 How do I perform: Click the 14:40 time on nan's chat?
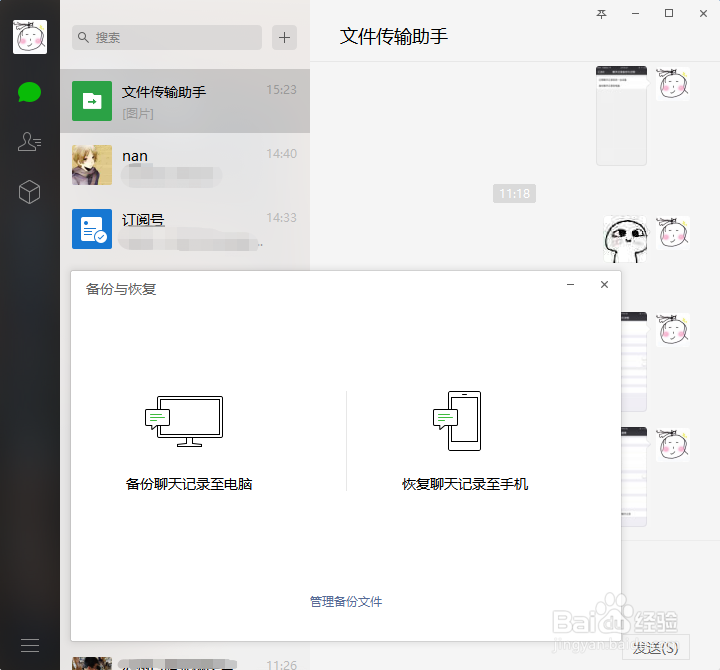point(281,153)
